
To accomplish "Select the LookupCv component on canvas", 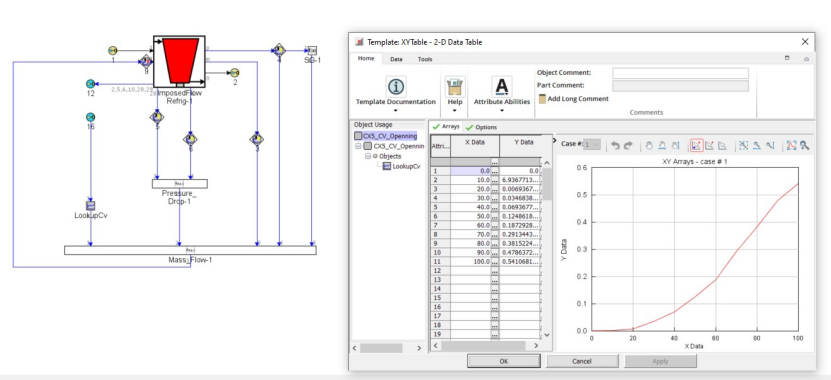I will (91, 206).
